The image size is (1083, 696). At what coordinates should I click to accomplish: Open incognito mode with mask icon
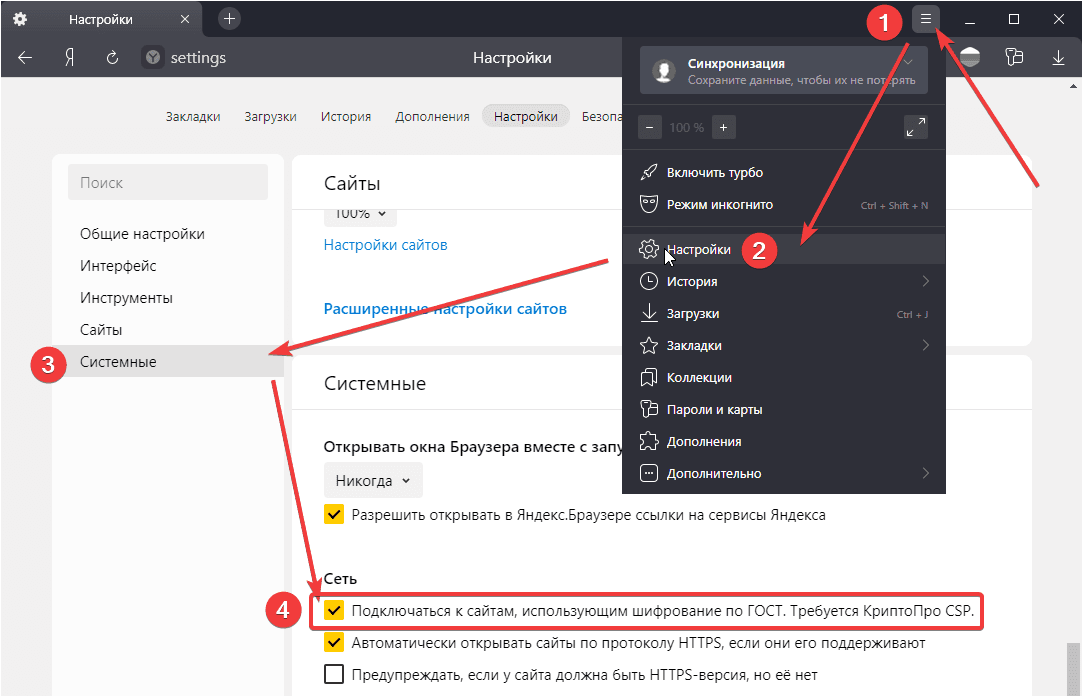click(719, 205)
